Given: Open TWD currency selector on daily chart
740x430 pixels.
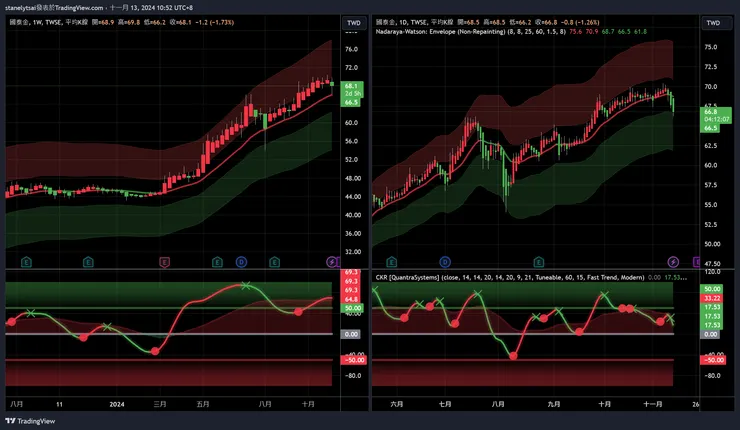Looking at the screenshot, I should 713,23.
